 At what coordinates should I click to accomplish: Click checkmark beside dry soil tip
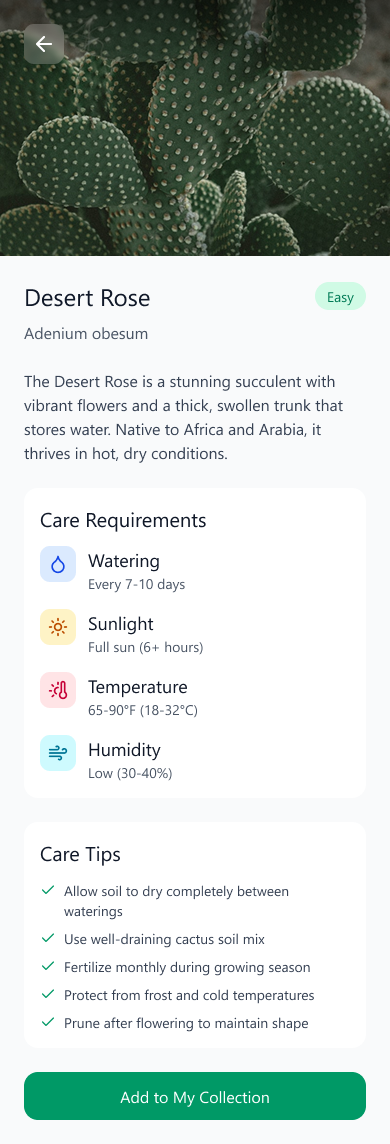(48, 891)
